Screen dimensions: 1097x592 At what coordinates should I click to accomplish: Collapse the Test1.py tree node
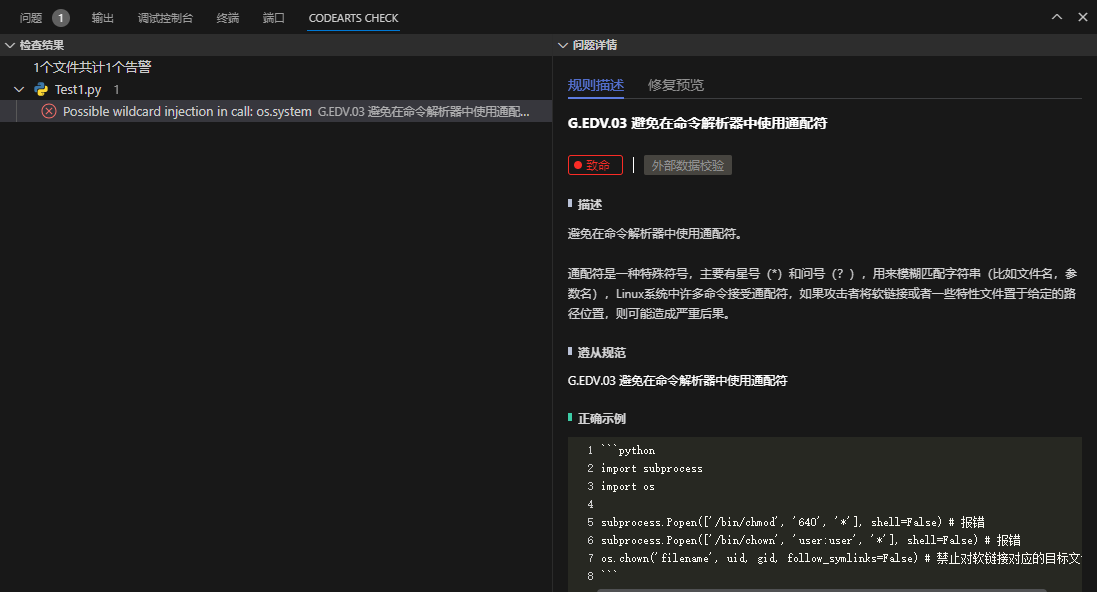pyautogui.click(x=19, y=90)
